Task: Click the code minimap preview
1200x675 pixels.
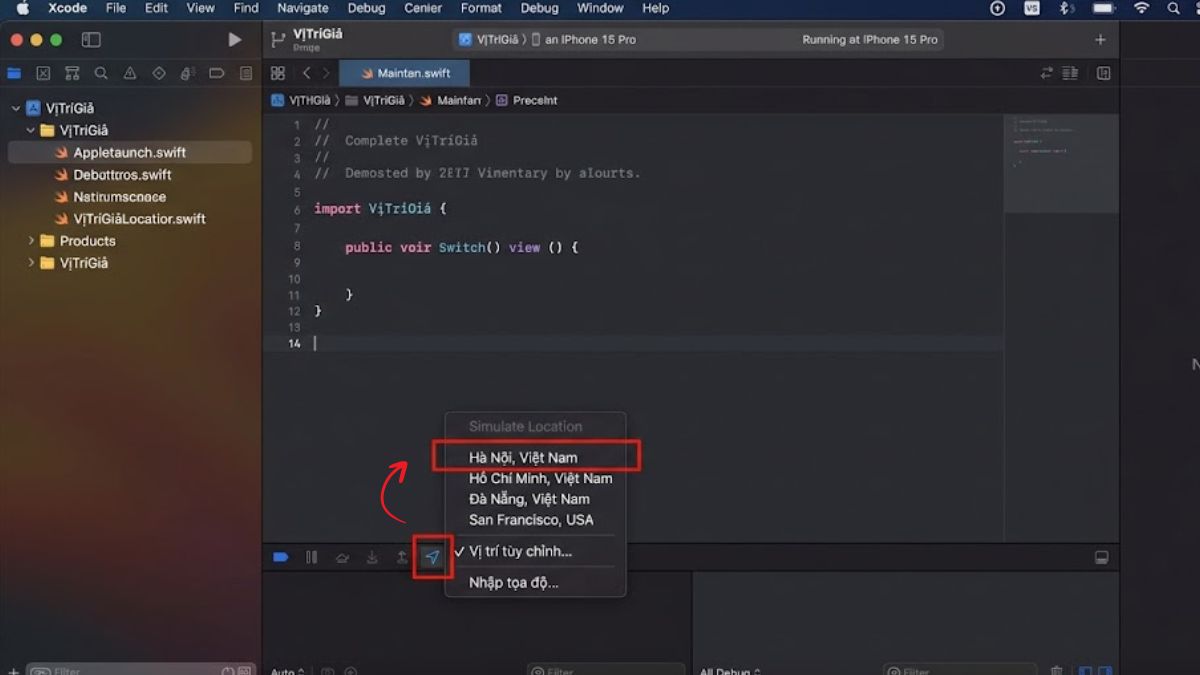Action: (x=1061, y=163)
